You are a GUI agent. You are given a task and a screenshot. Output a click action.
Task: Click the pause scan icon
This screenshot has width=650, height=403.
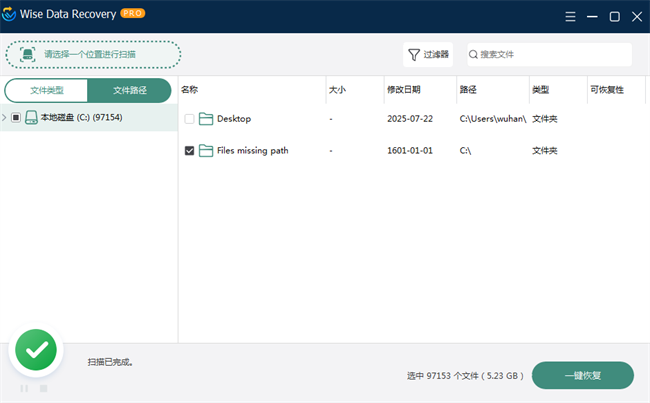pos(24,388)
